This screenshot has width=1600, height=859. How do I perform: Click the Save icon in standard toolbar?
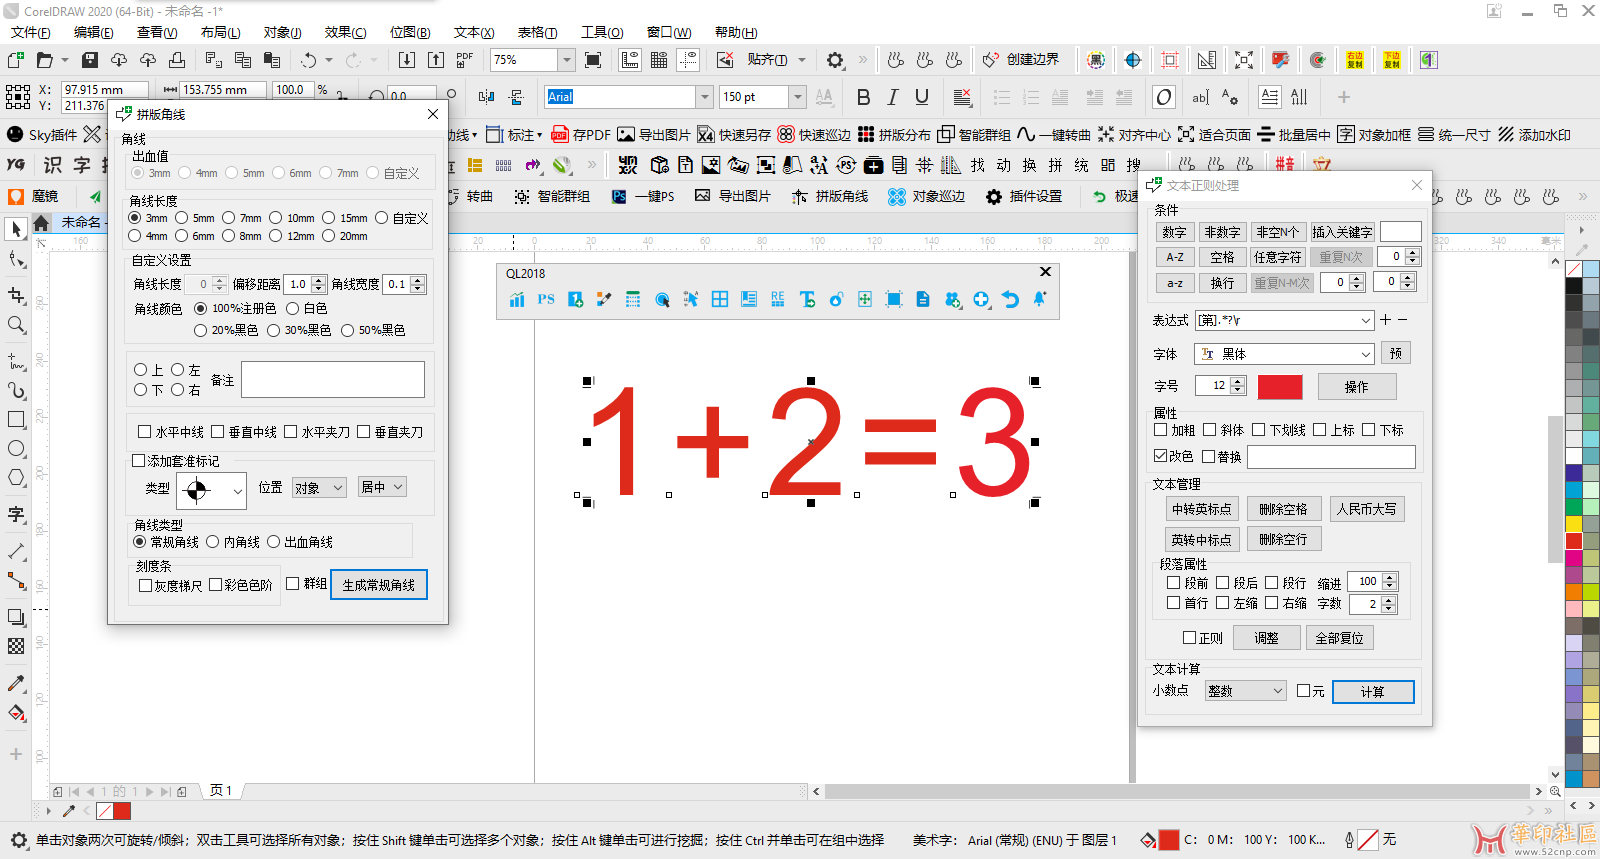tap(90, 60)
